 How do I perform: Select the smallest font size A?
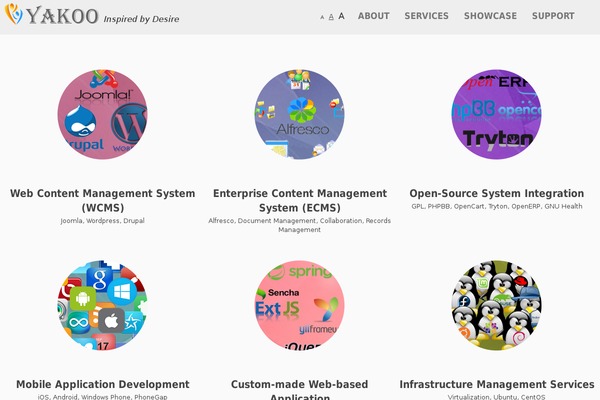(x=322, y=17)
